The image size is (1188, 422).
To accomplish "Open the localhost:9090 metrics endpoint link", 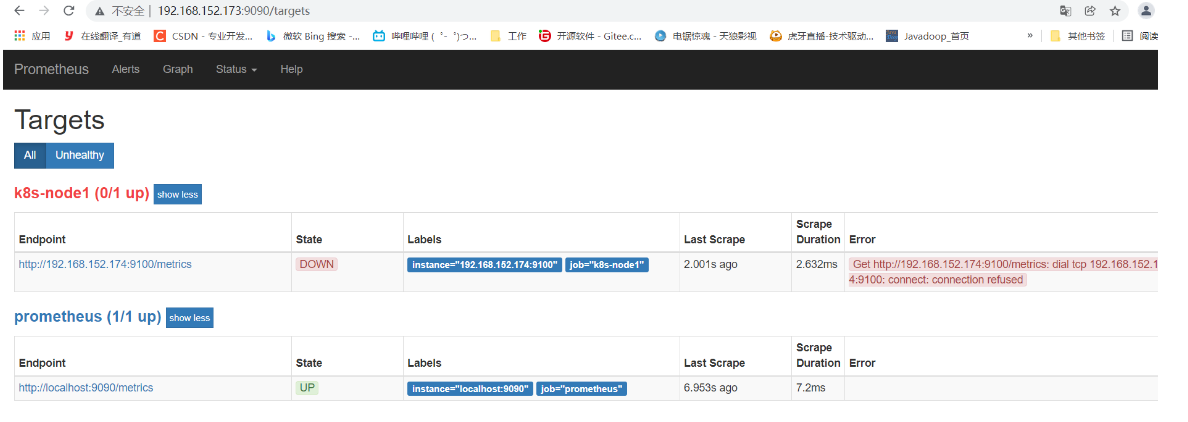I will point(86,388).
